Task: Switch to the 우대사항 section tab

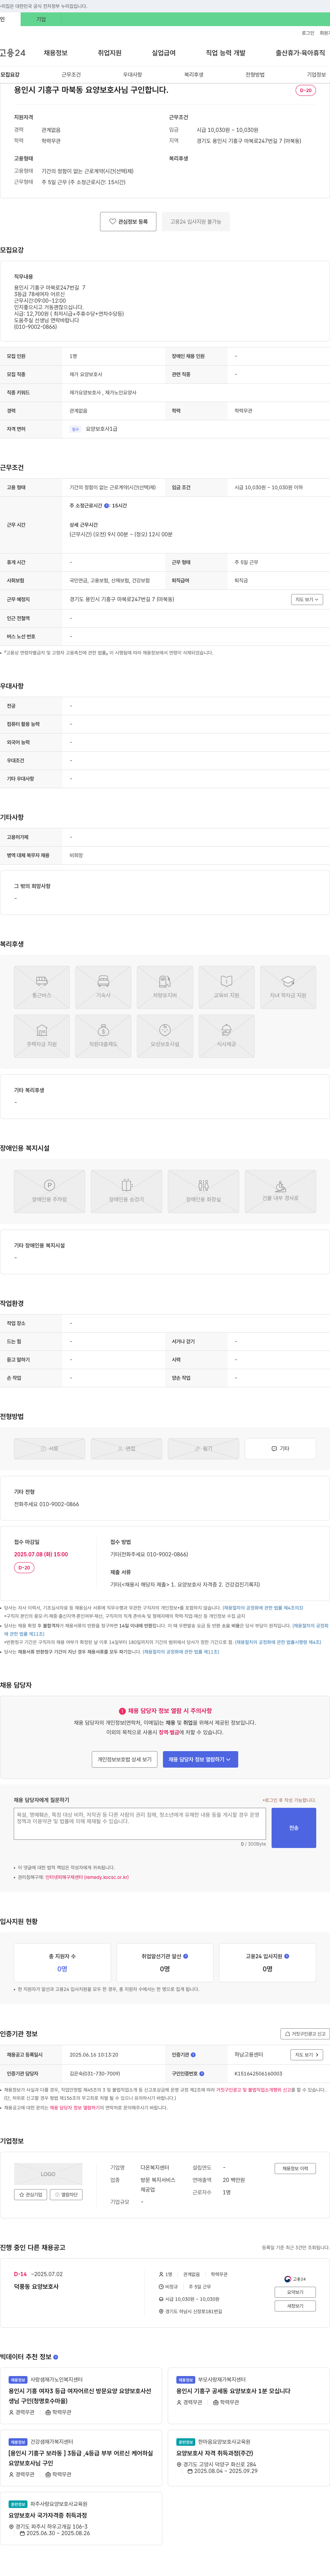Action: point(132,75)
